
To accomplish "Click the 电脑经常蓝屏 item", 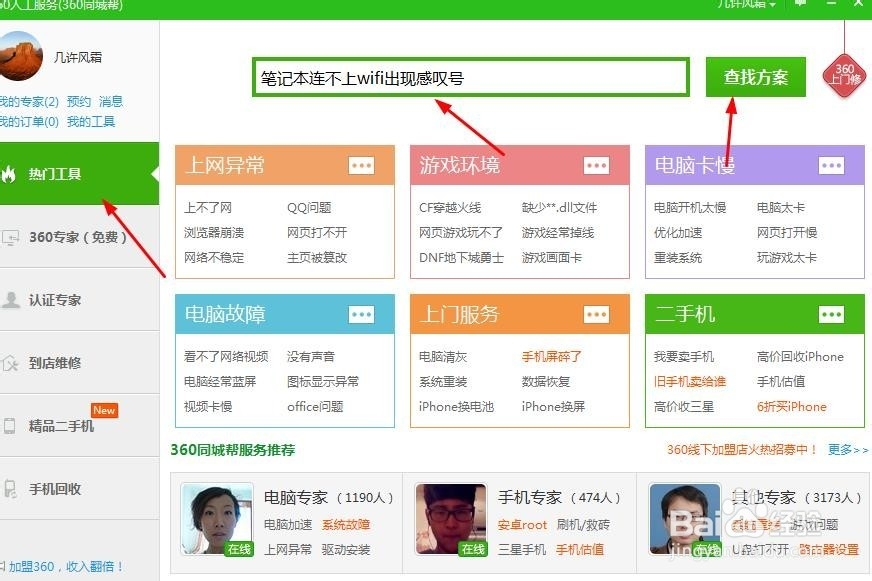I will 220,381.
